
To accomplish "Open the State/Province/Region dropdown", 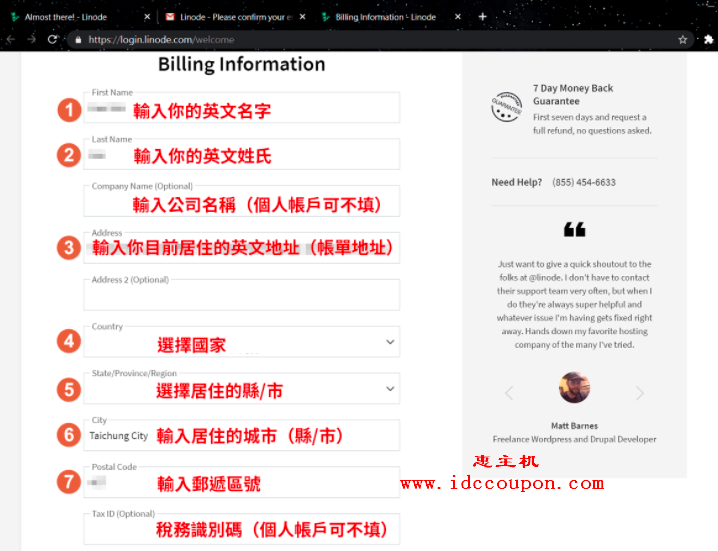I will click(389, 389).
